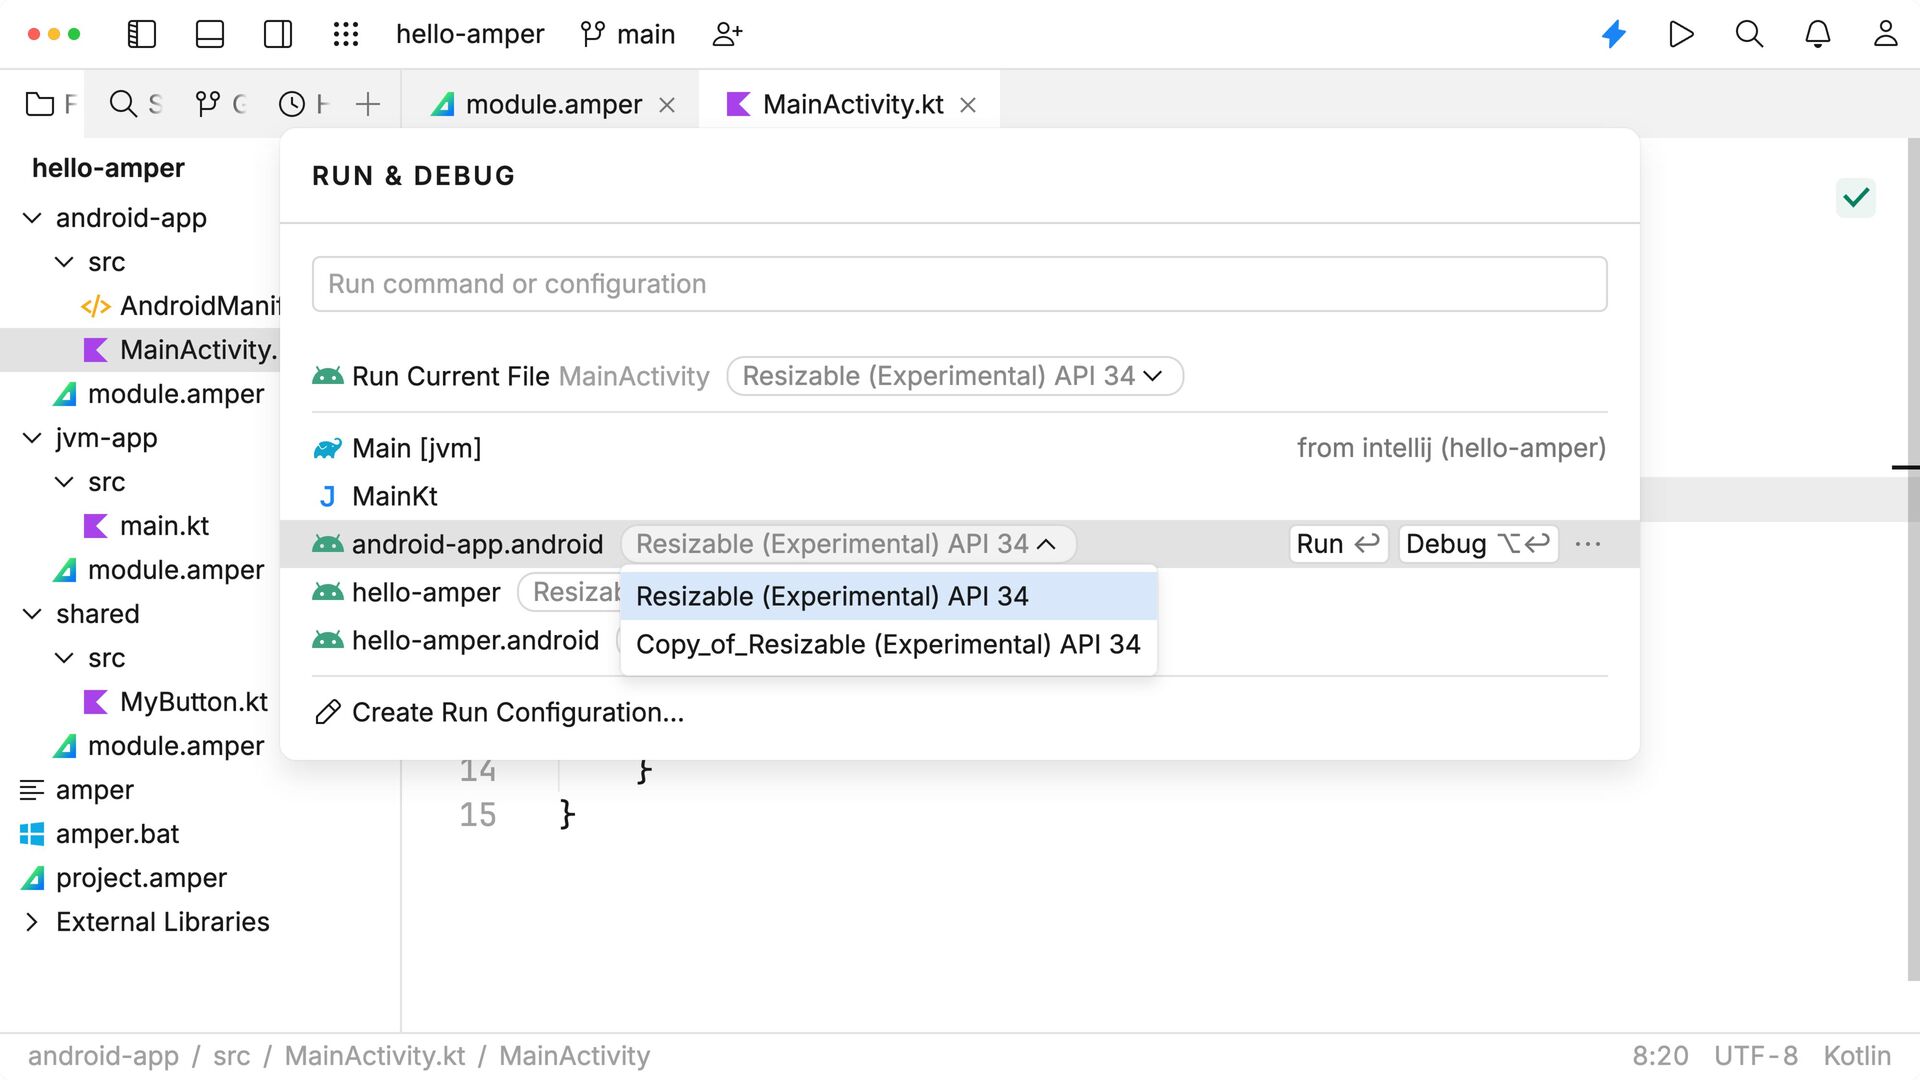Image resolution: width=1920 pixels, height=1080 pixels.
Task: Open module.amper under android-app
Action: pyautogui.click(x=159, y=394)
